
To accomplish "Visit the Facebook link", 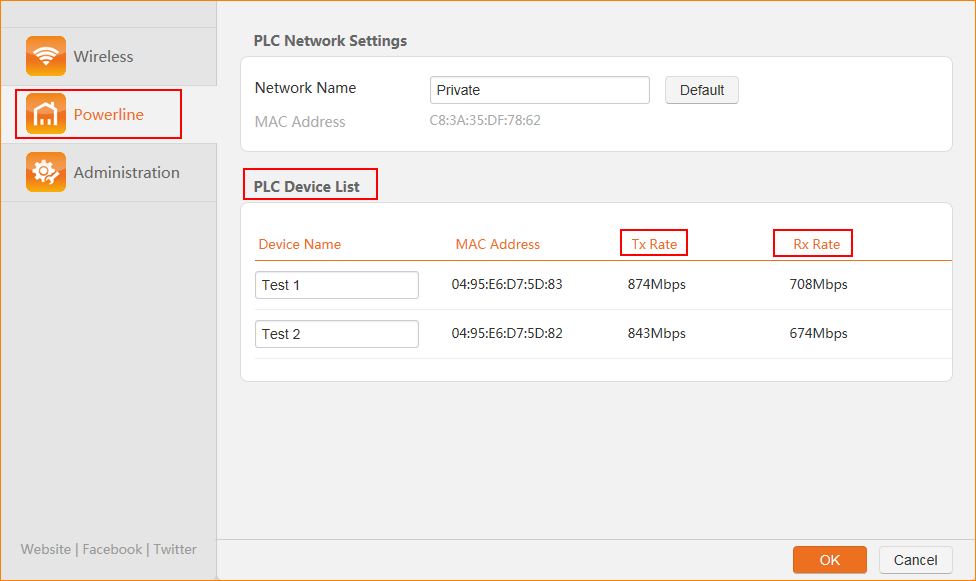I will tap(112, 549).
